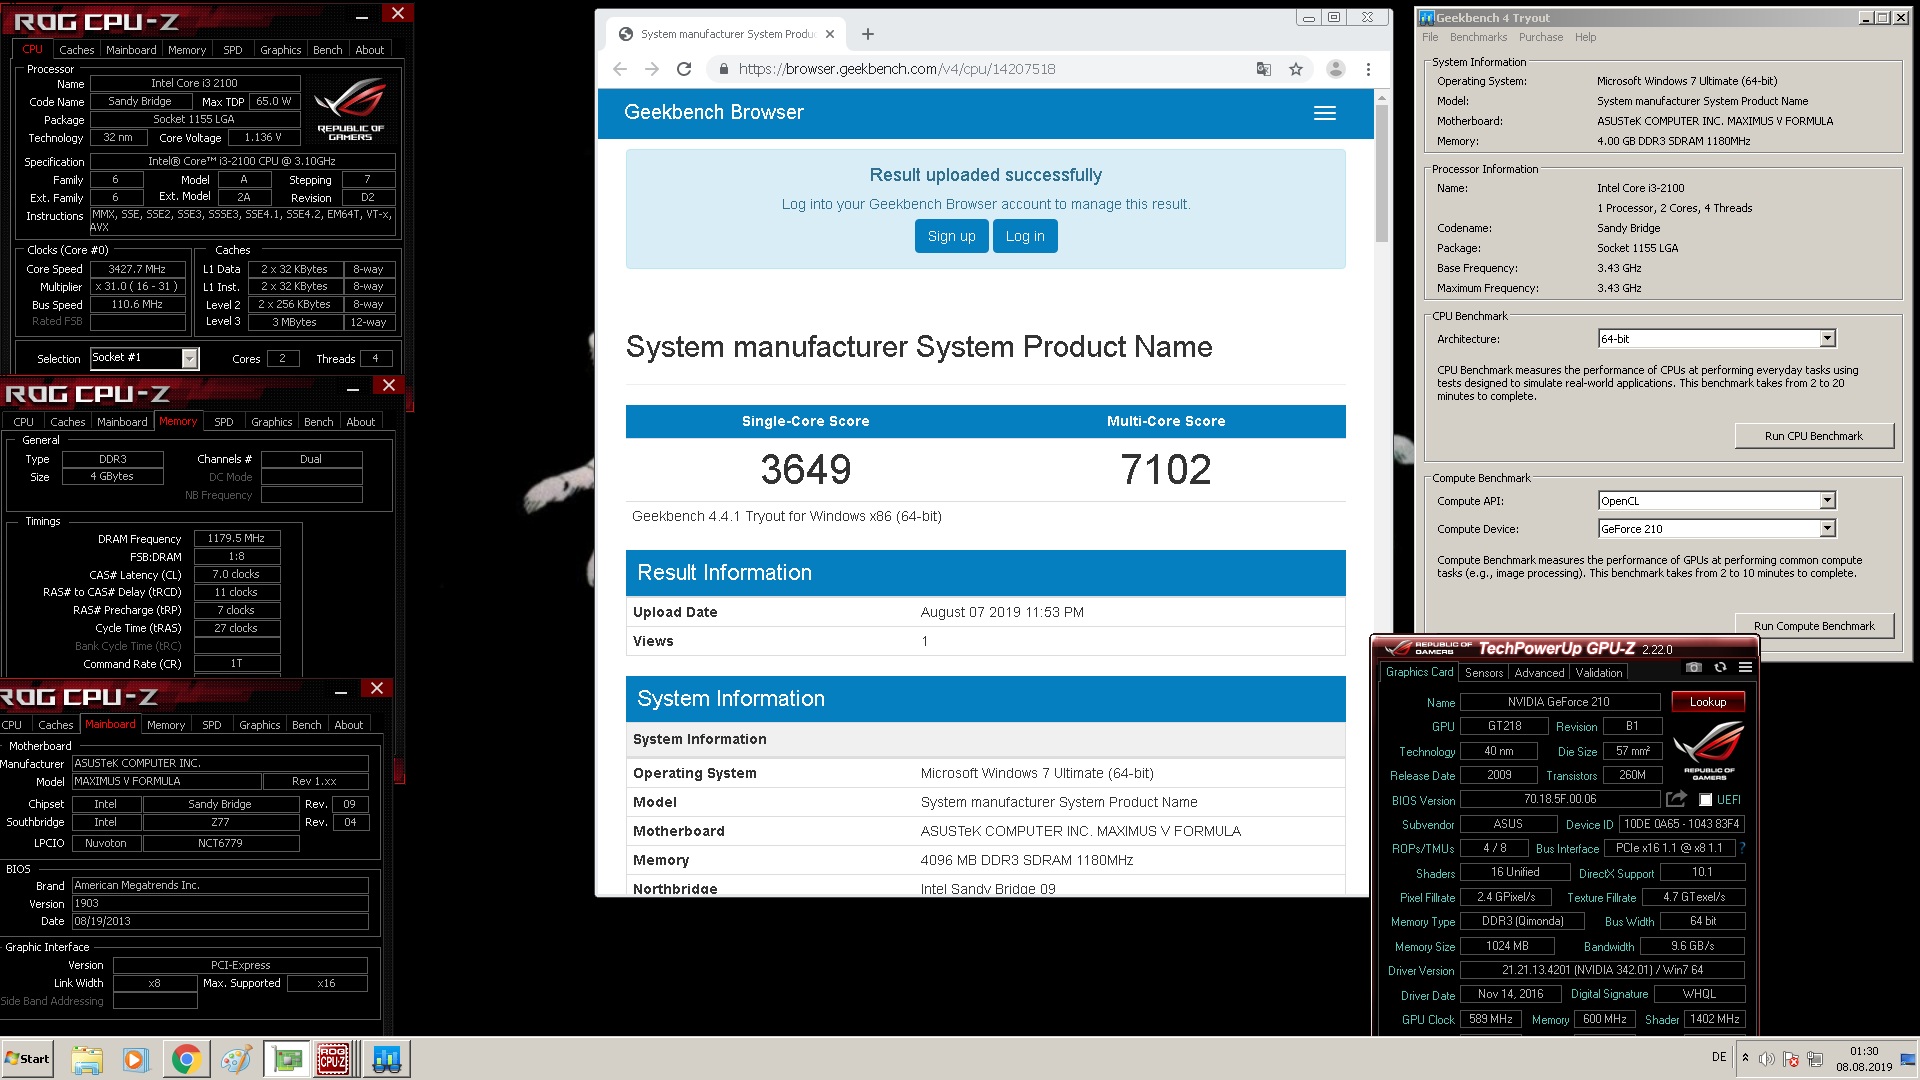
Task: Click Run Compute Benchmark
Action: [x=1813, y=626]
